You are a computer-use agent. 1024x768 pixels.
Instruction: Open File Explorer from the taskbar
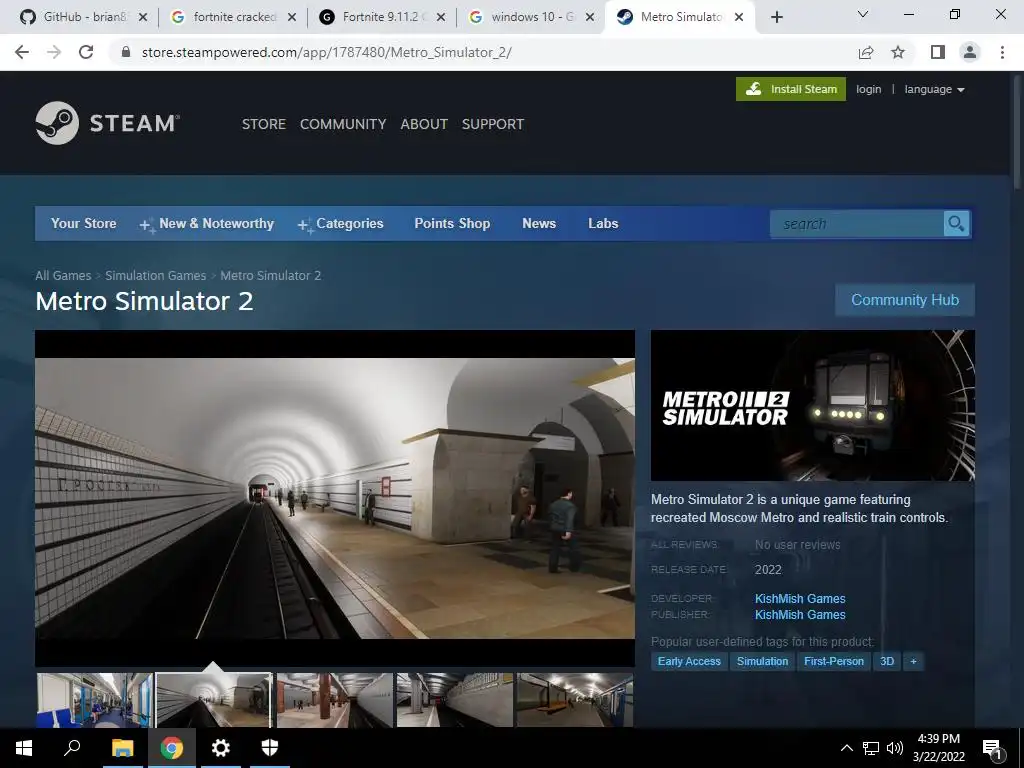122,748
